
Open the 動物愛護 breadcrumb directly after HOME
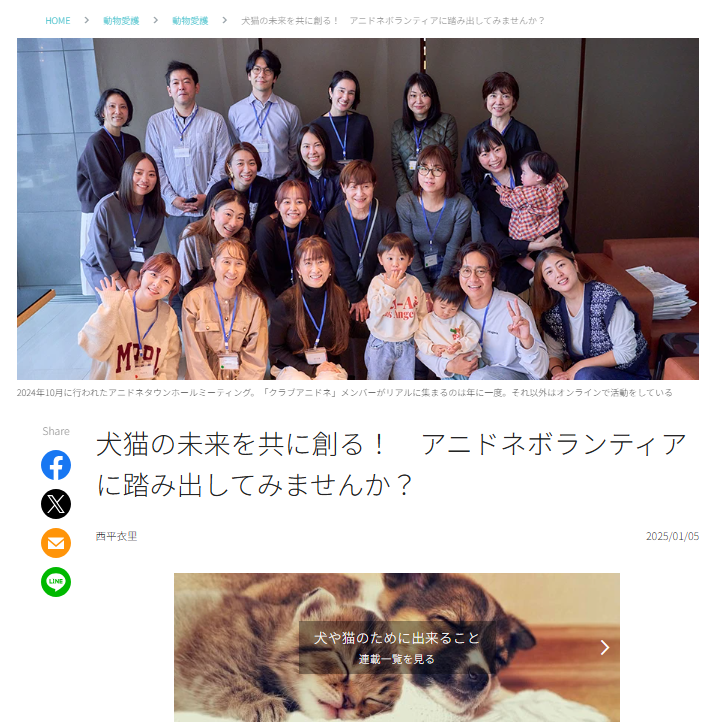tap(121, 20)
